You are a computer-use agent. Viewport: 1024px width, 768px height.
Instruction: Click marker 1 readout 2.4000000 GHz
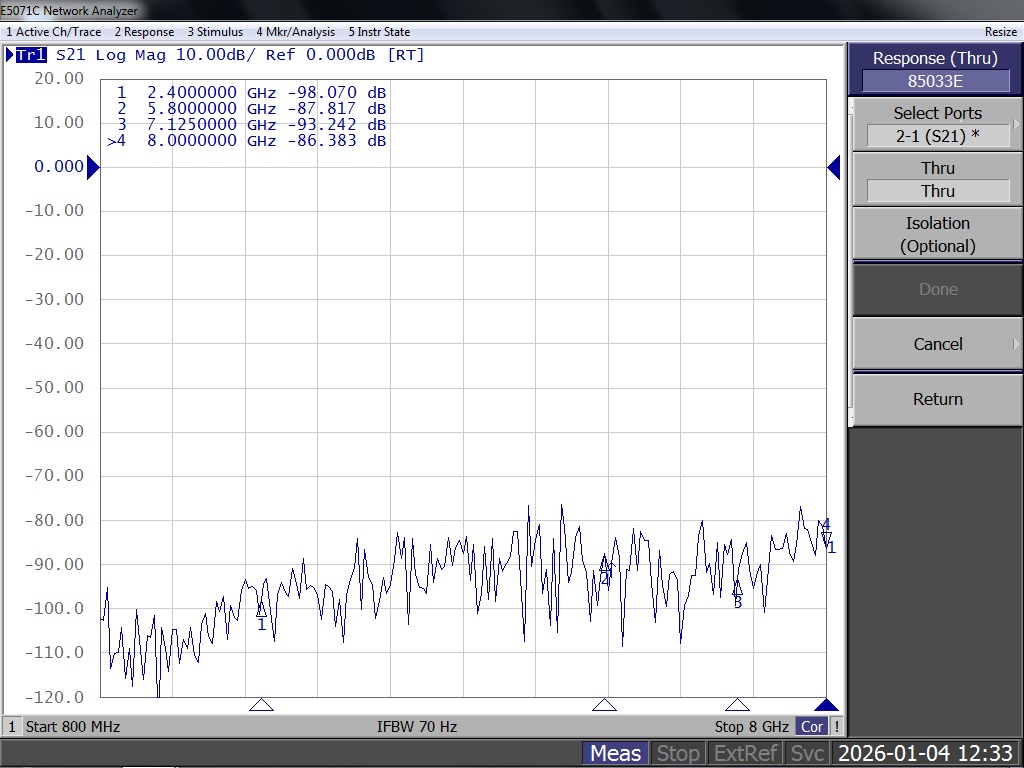pos(251,92)
